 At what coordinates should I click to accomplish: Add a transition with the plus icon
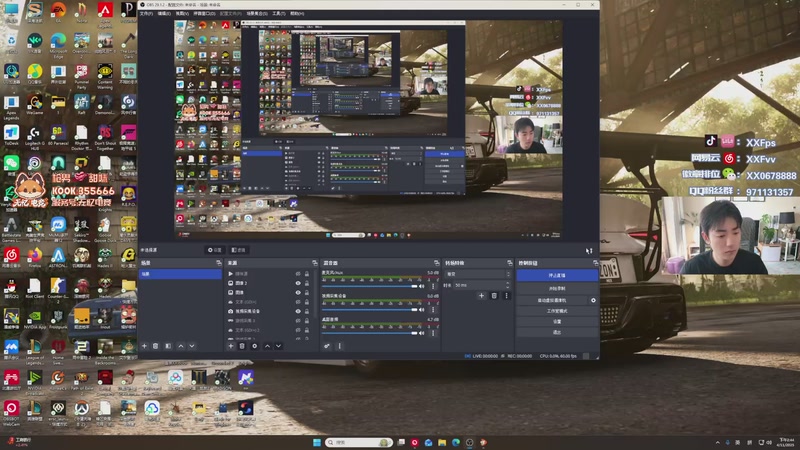[481, 295]
